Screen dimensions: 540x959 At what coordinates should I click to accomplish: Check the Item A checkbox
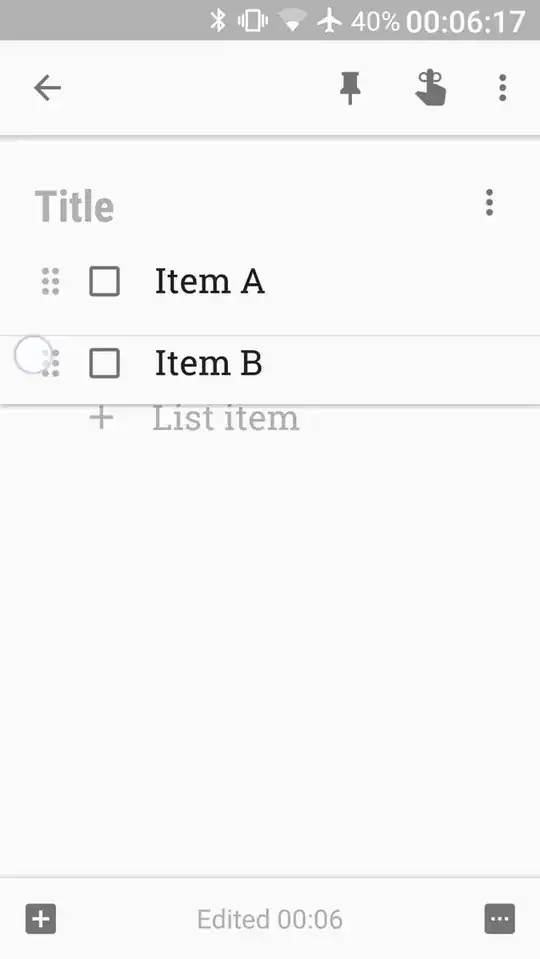pyautogui.click(x=105, y=281)
